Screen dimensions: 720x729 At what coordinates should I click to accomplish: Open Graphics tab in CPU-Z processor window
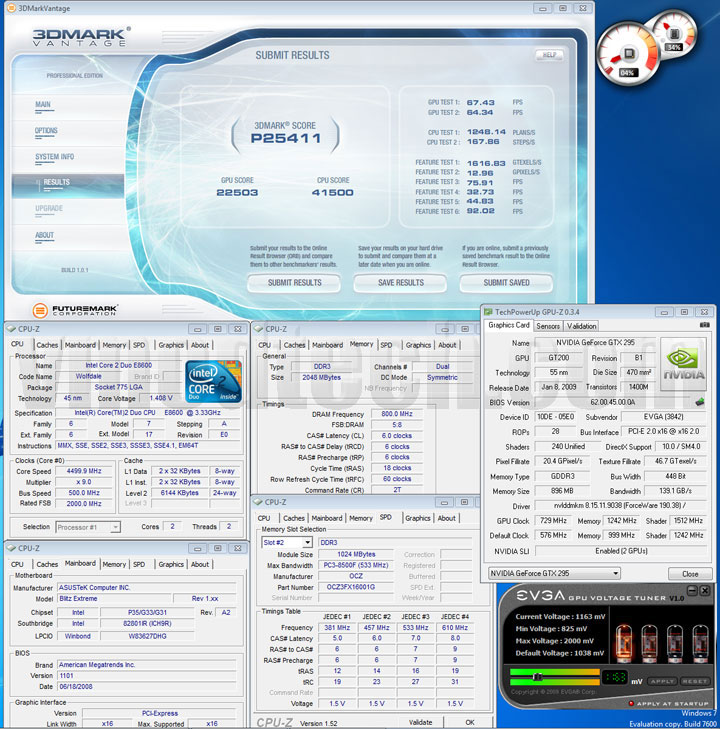pyautogui.click(x=171, y=345)
